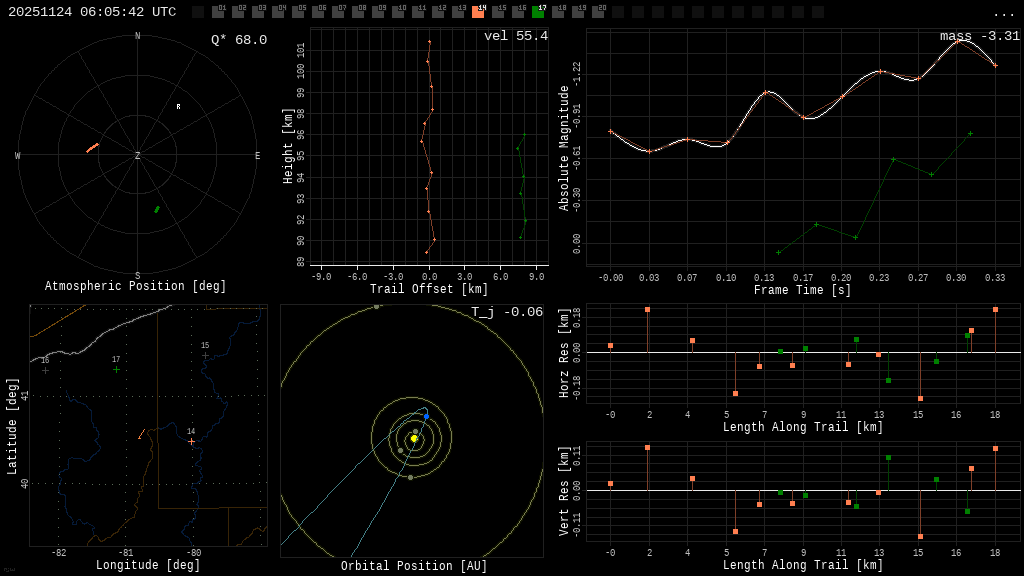Select station box 13 in top bar

458,12
